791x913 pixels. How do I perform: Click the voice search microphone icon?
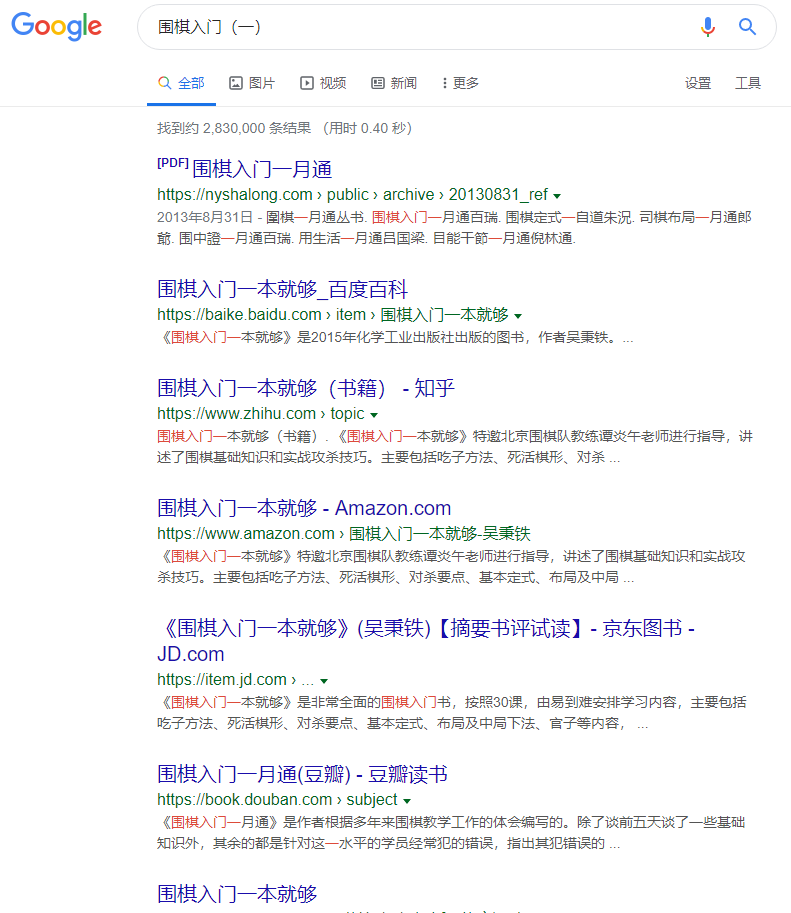tap(708, 27)
